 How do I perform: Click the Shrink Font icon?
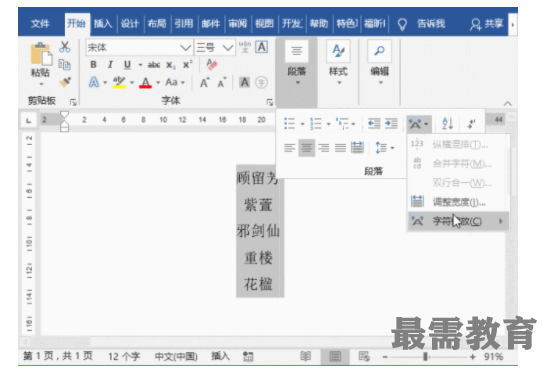tap(222, 83)
